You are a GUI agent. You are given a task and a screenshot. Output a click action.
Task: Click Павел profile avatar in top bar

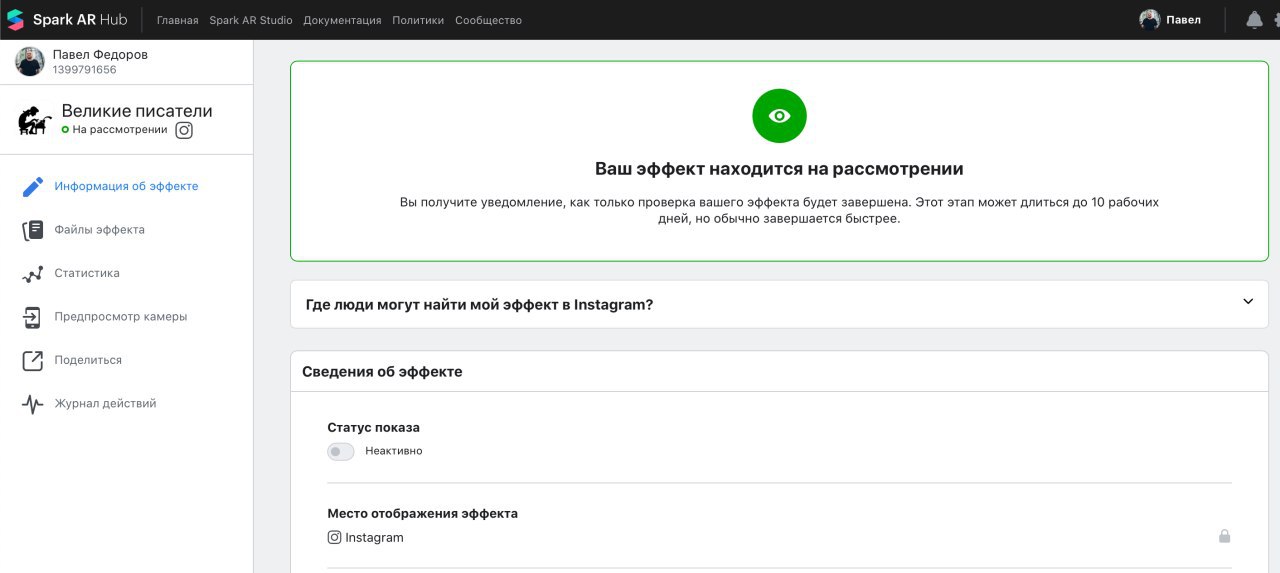click(x=1150, y=20)
